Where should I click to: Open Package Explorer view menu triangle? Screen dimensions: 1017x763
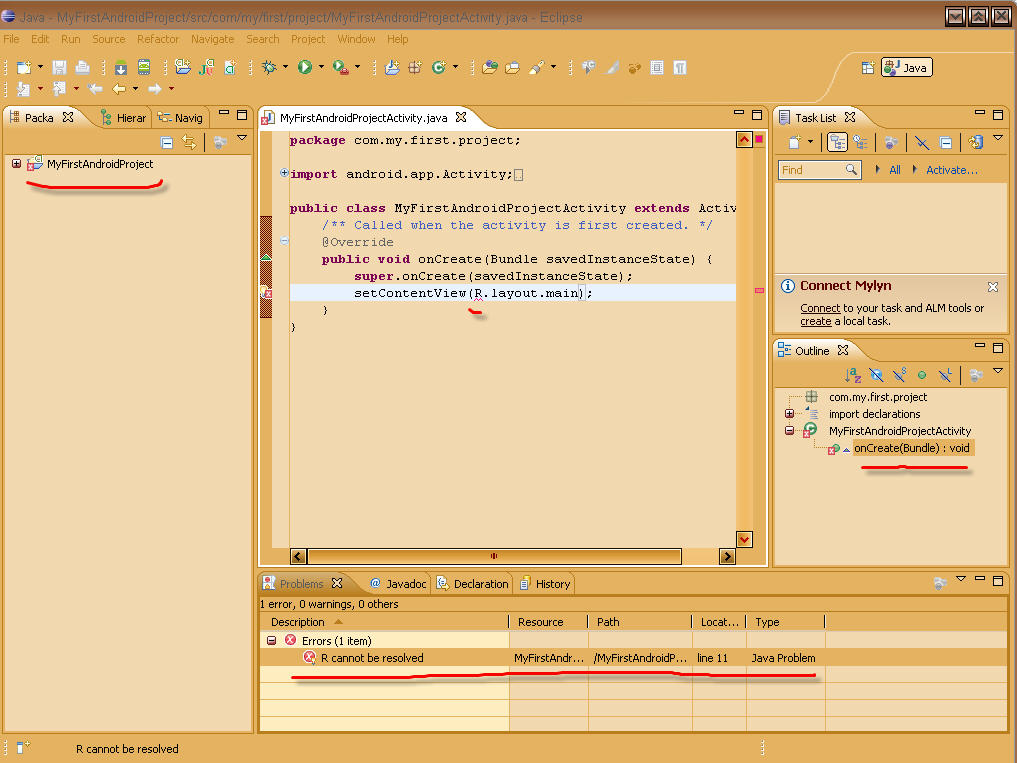coord(242,138)
